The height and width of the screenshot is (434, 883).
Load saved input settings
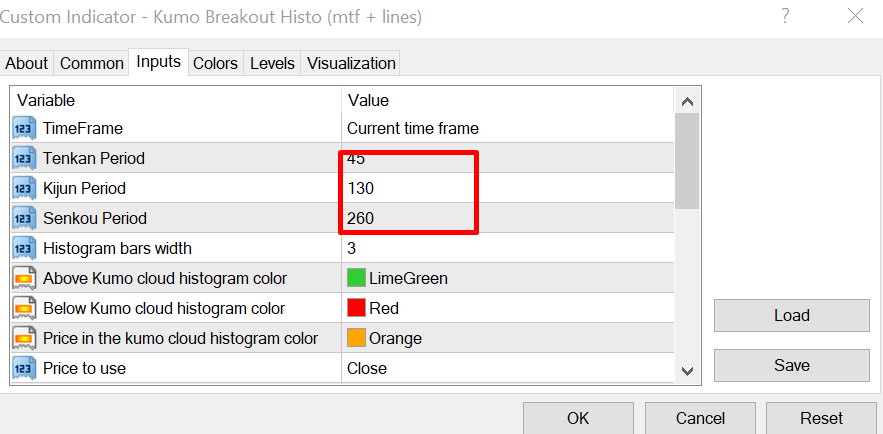pyautogui.click(x=791, y=315)
